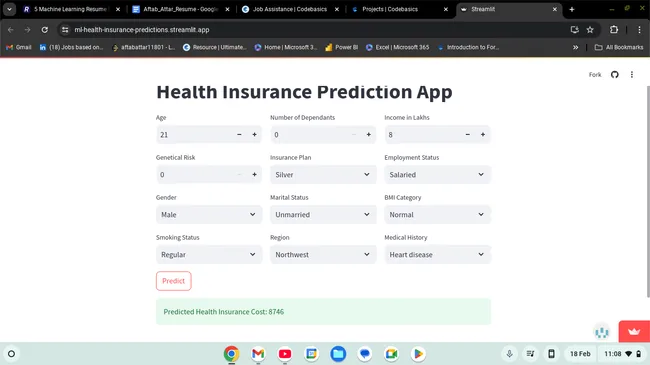
Task: Open the LinkedIn Jobs bookmark
Action: (x=71, y=47)
